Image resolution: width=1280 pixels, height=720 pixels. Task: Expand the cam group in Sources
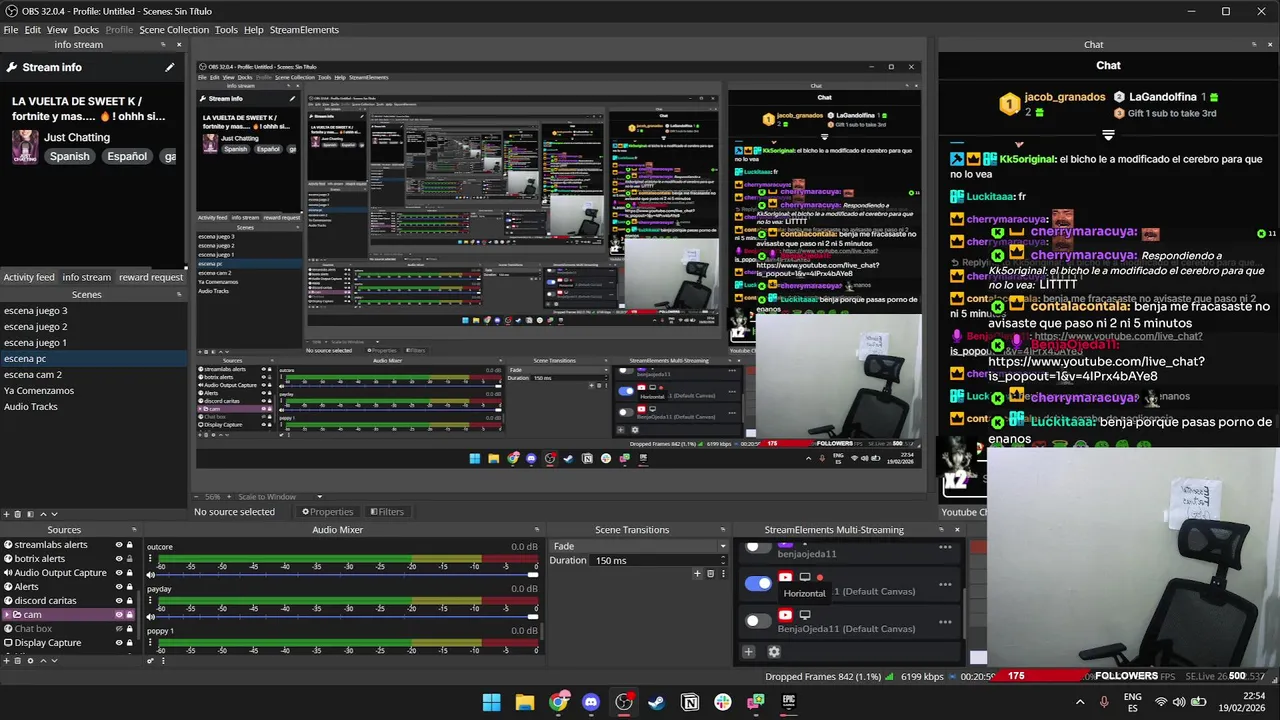click(x=8, y=615)
